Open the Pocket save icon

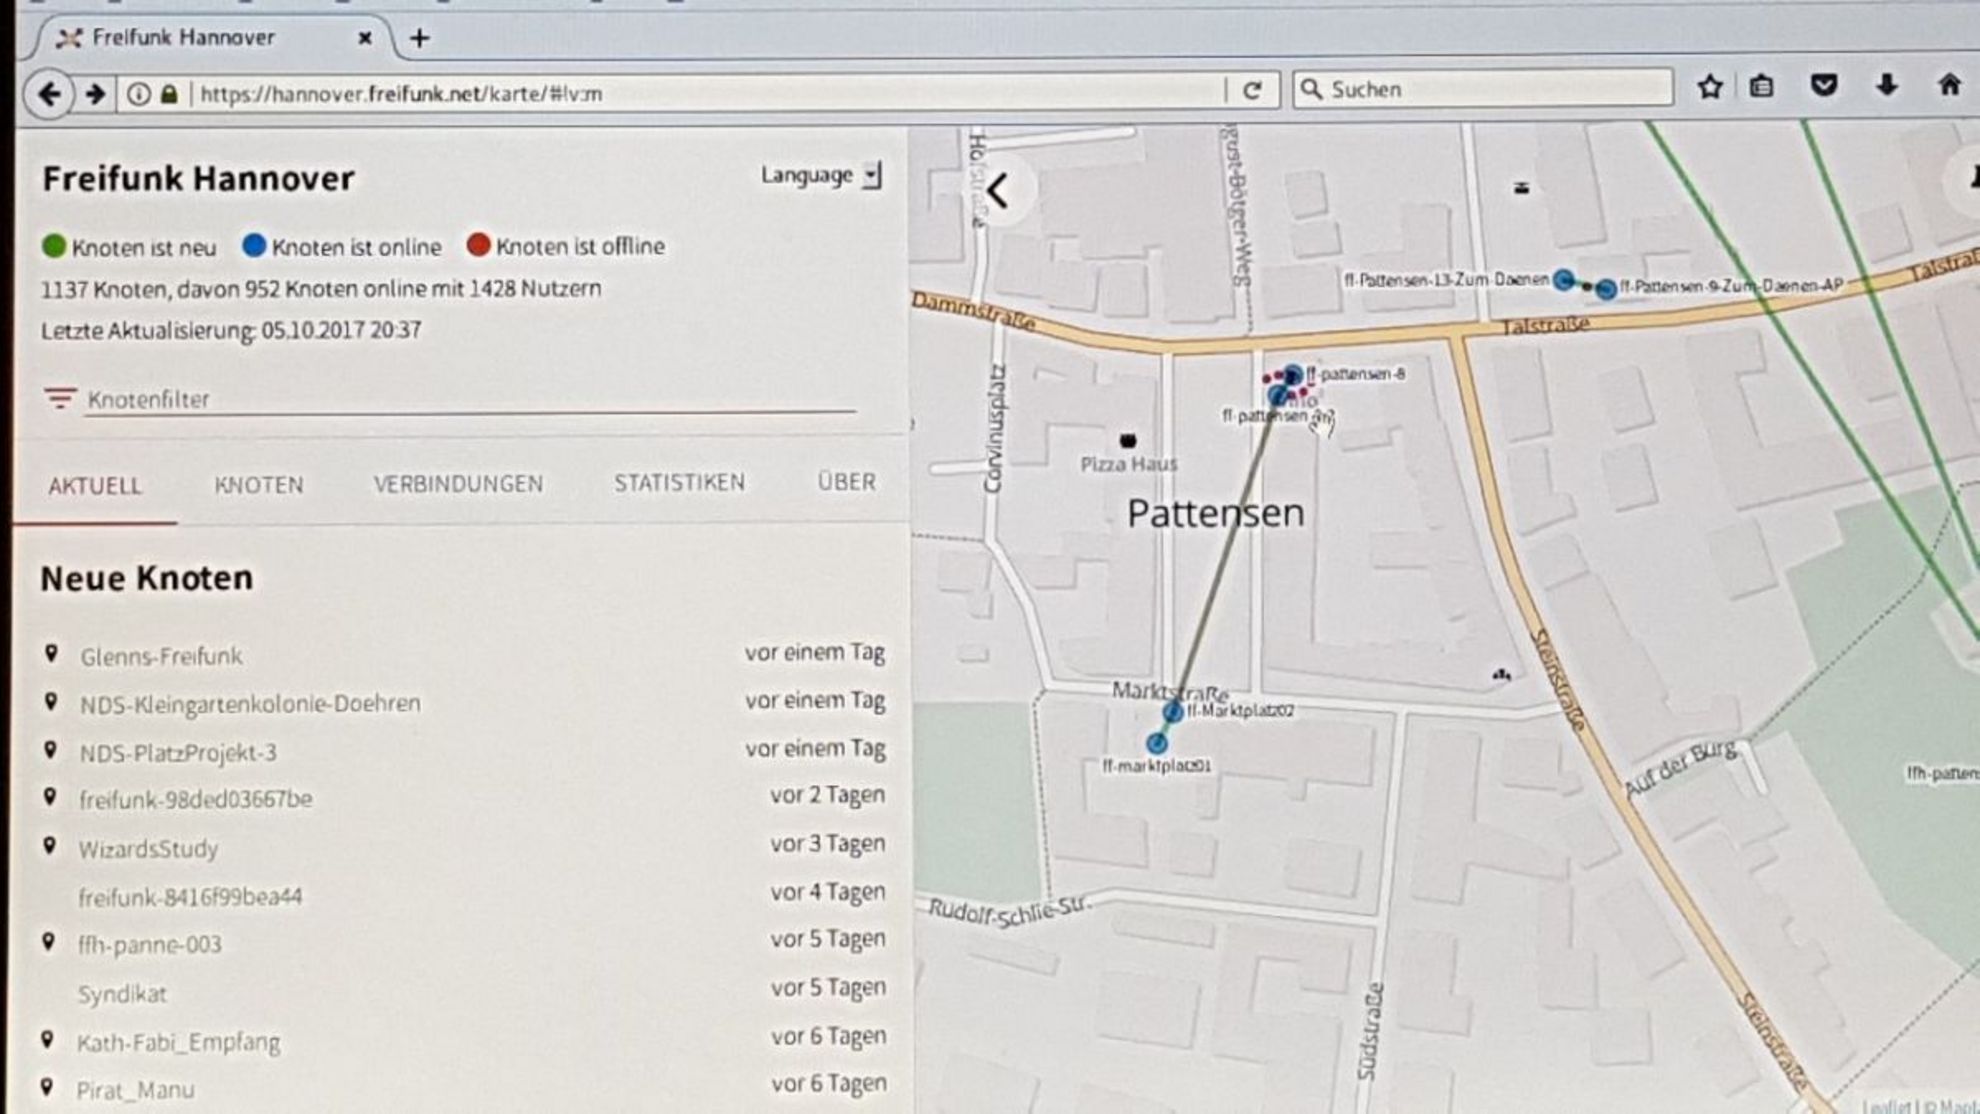coord(1824,86)
